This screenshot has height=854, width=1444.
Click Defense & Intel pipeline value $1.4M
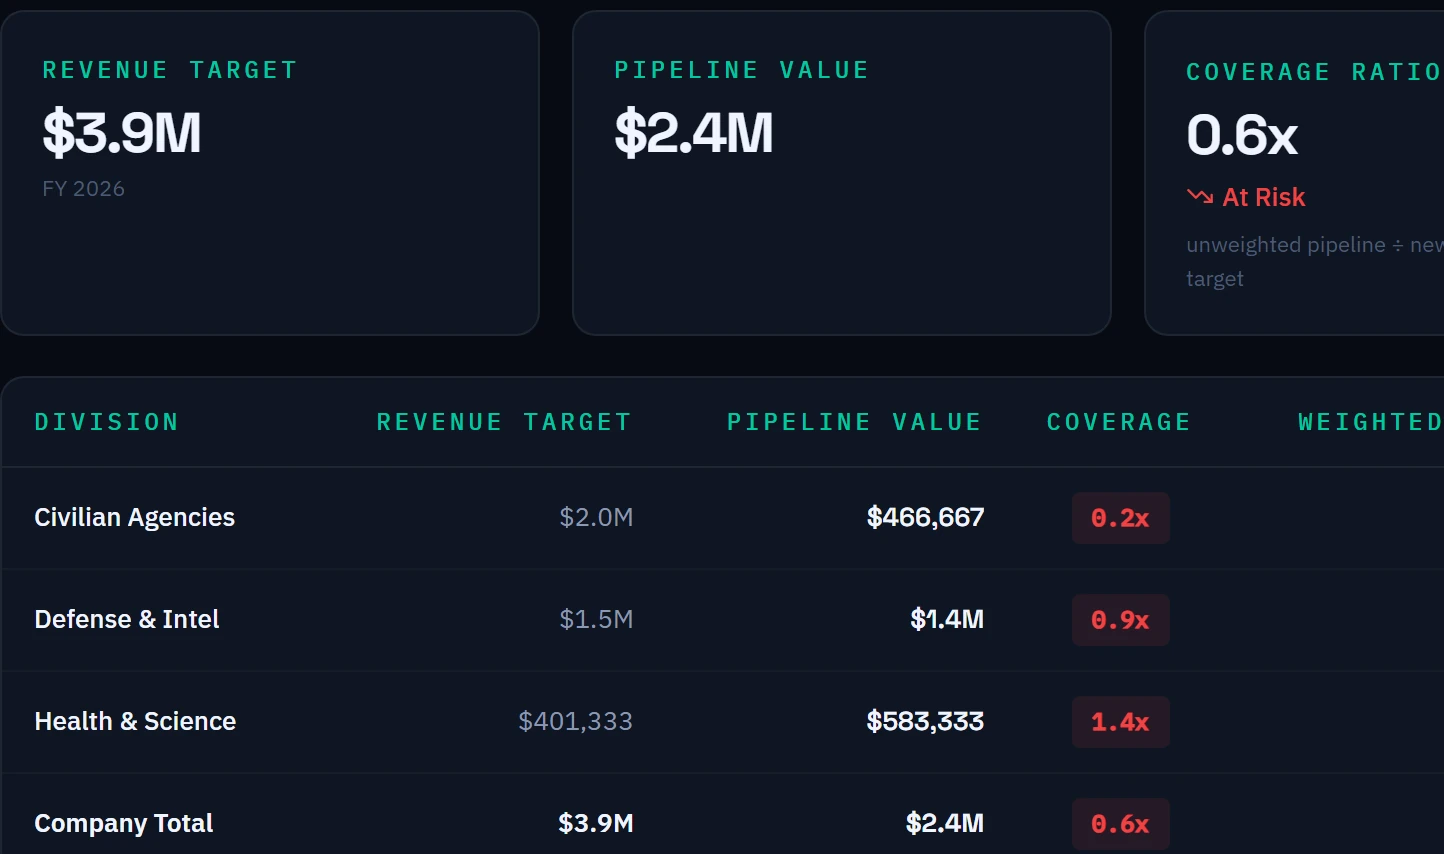pyautogui.click(x=947, y=619)
